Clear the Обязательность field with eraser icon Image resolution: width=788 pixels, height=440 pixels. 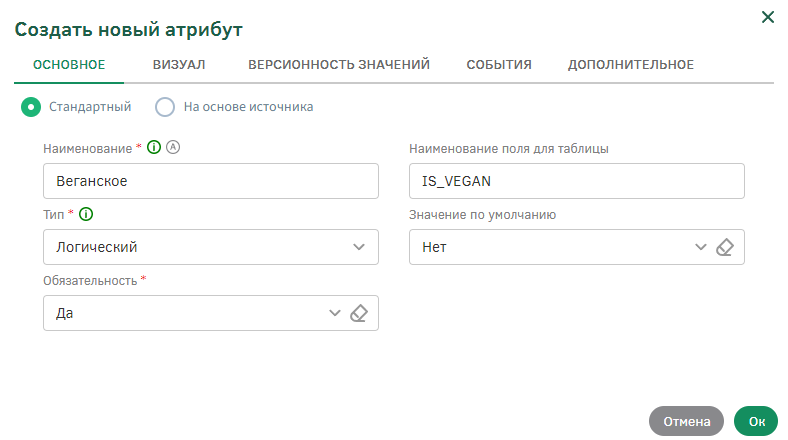click(360, 313)
